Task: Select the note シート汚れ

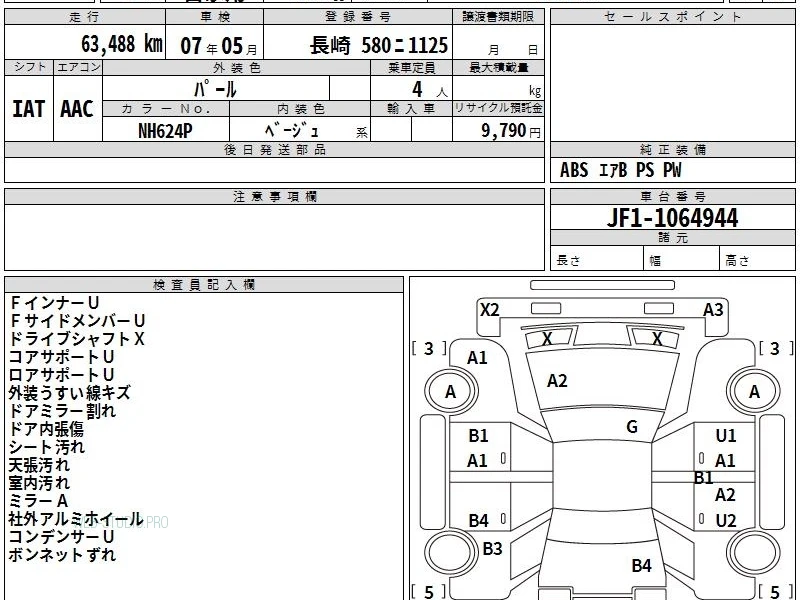Action: pyautogui.click(x=46, y=447)
